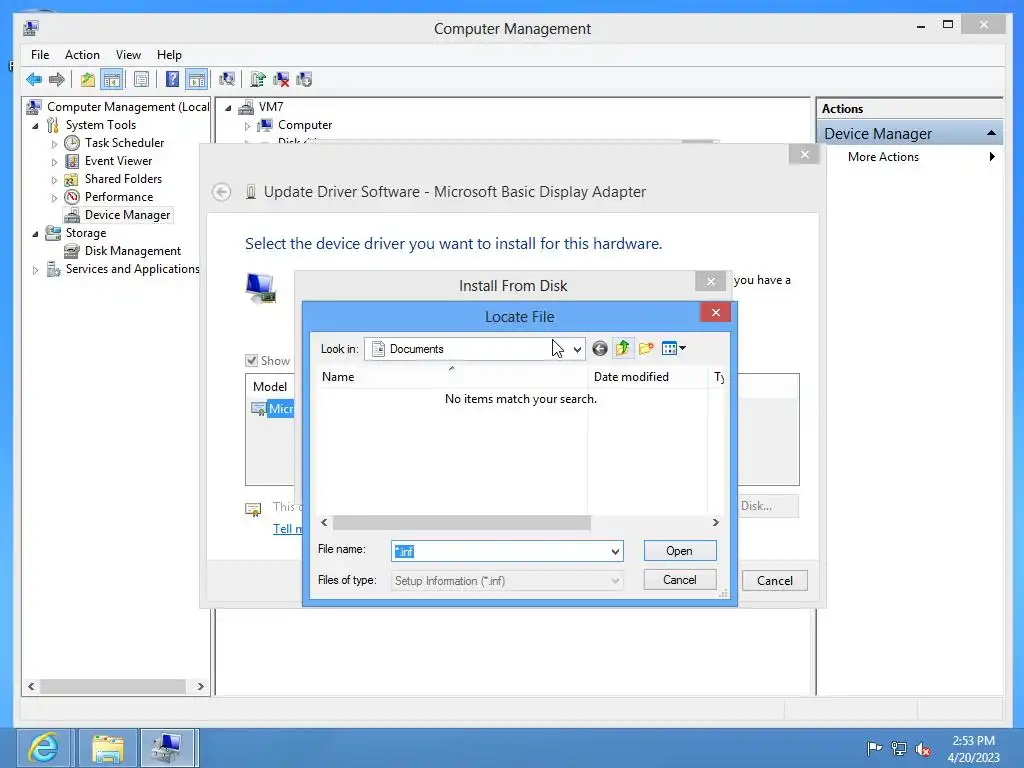Click Cancel button in Update Driver Software

775,581
